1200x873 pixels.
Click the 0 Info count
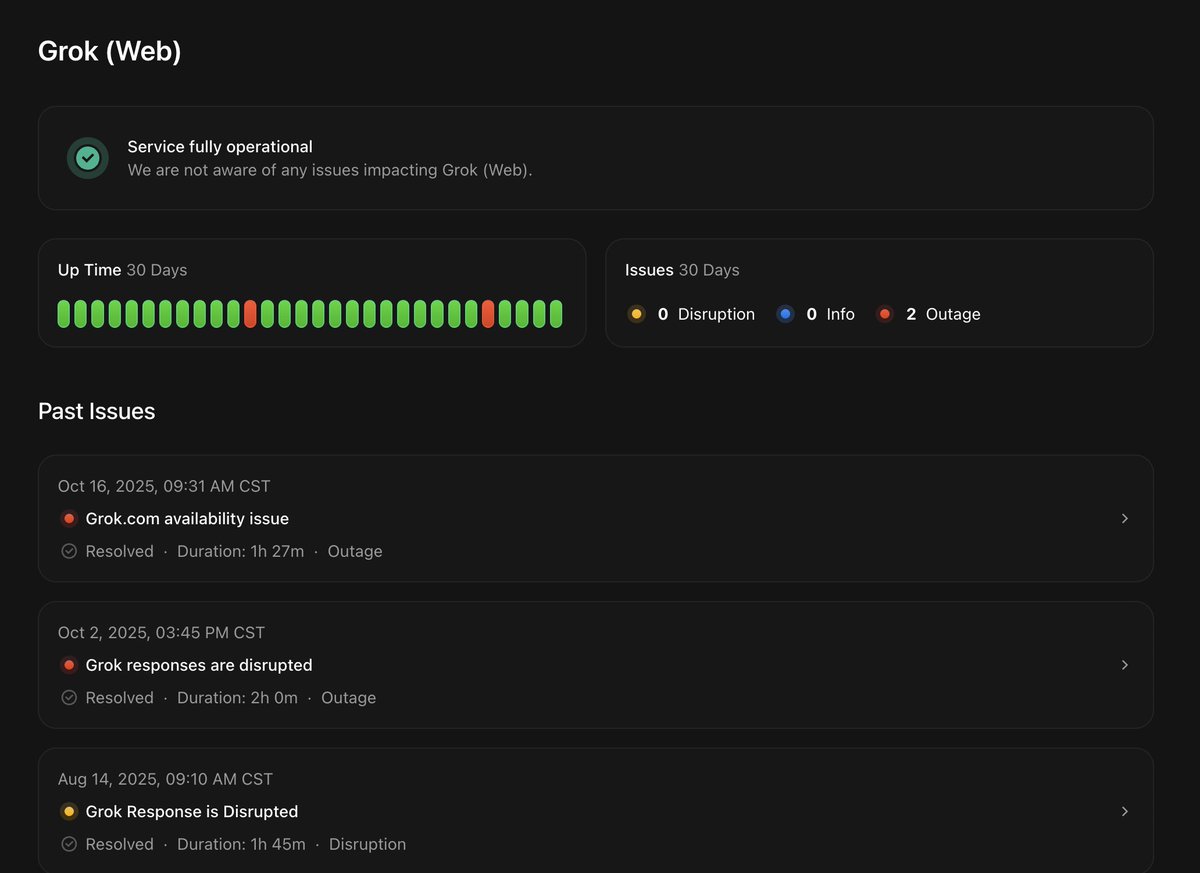(x=830, y=314)
